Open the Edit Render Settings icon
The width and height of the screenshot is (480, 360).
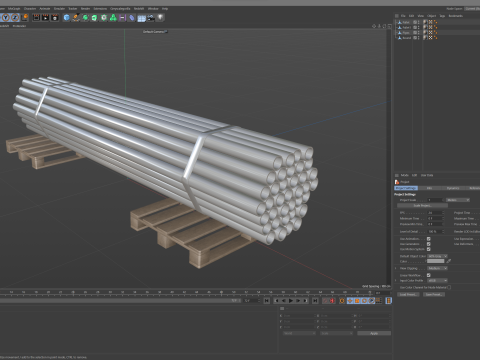coord(55,17)
